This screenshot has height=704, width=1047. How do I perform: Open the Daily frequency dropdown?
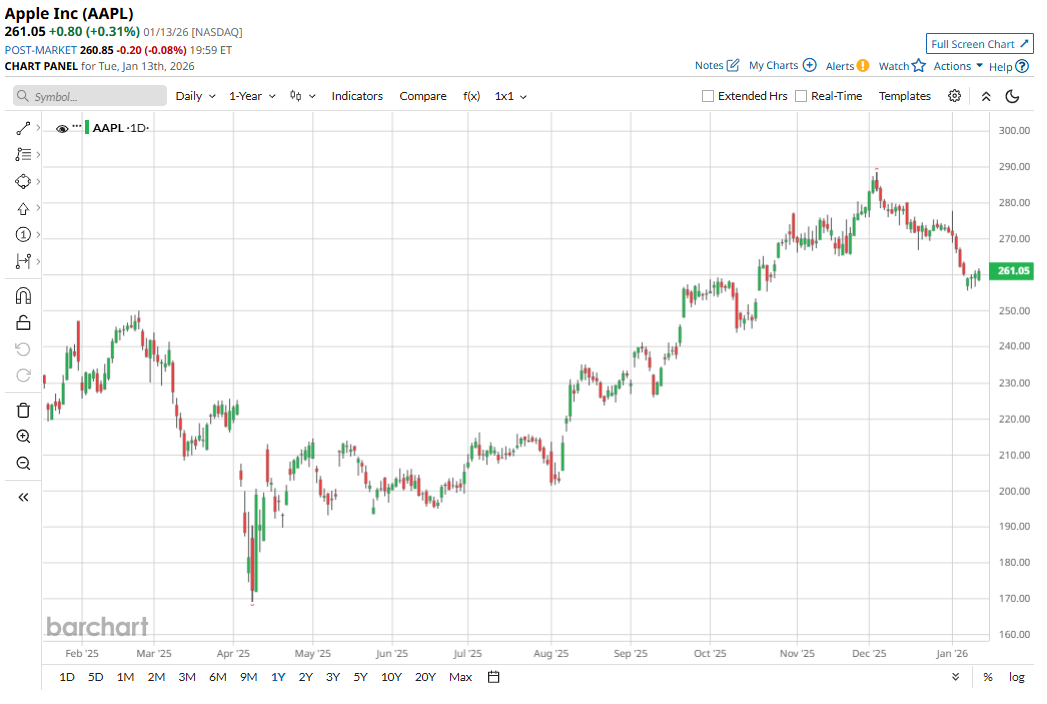click(195, 96)
